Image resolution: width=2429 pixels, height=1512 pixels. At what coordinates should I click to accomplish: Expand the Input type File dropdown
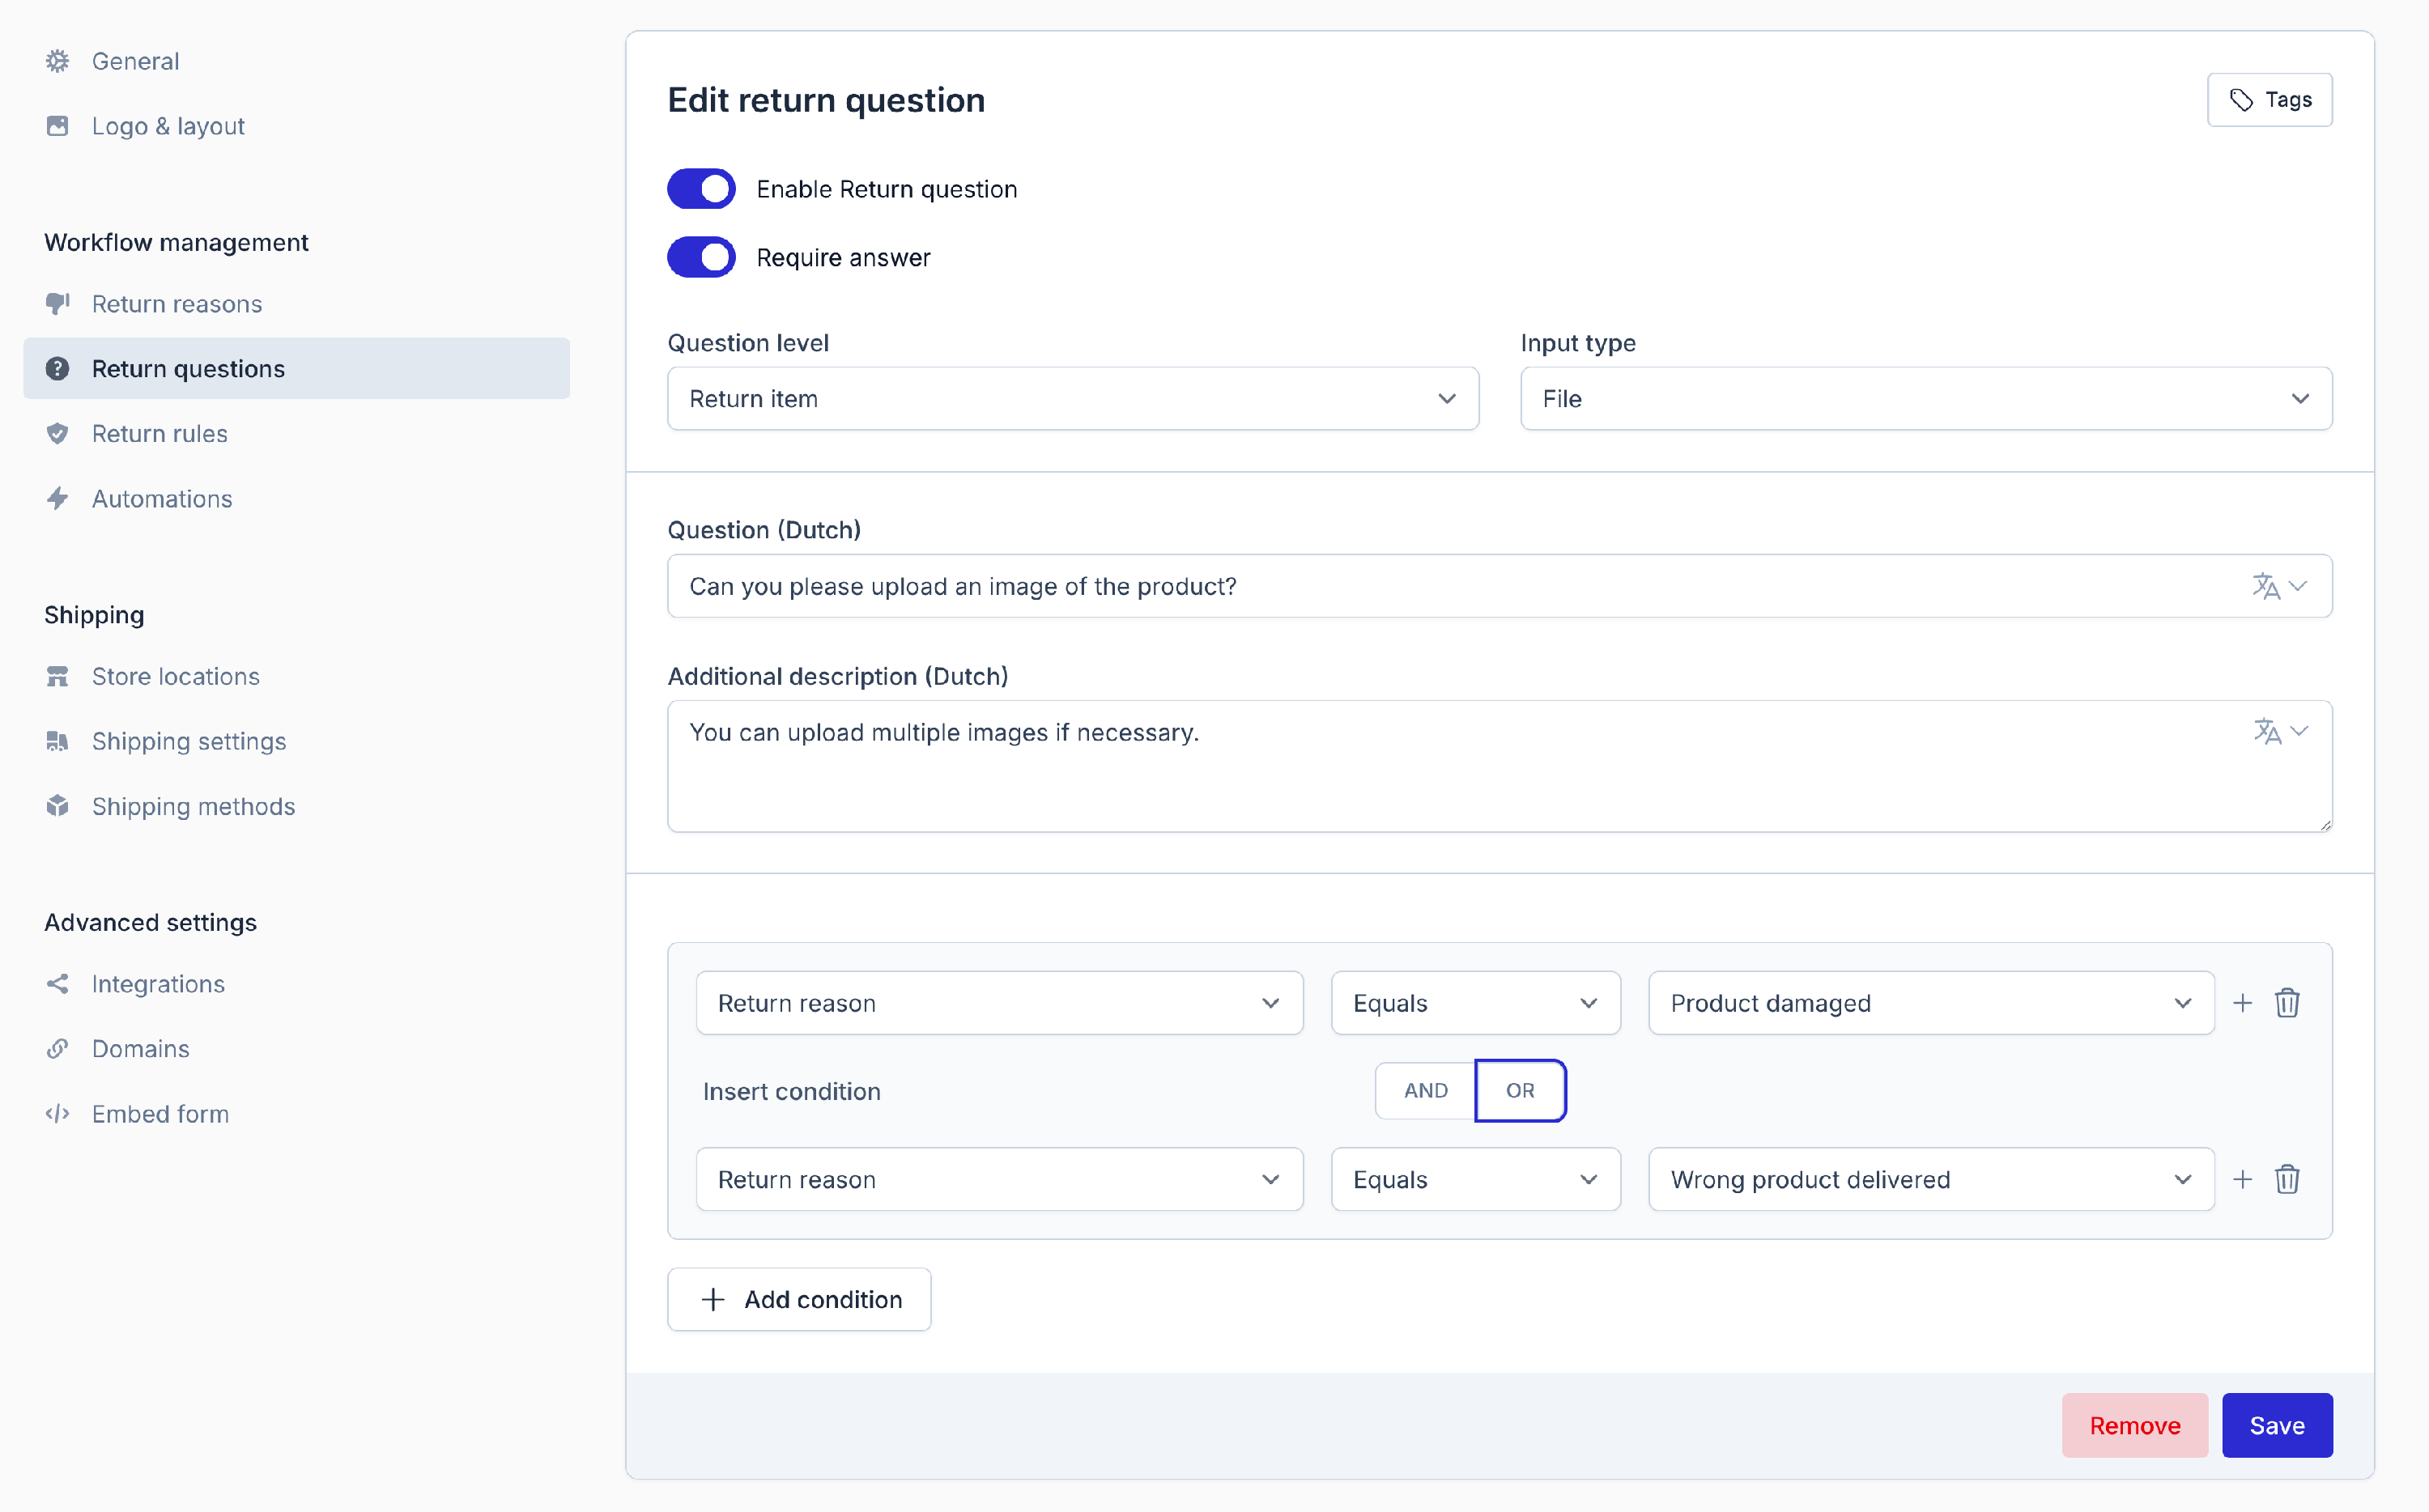1925,399
